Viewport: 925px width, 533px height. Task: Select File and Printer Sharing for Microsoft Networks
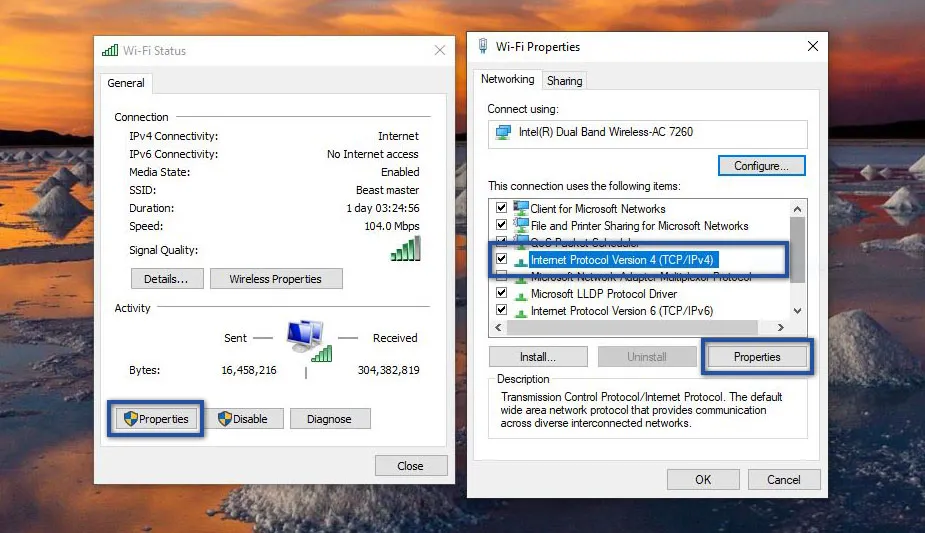click(640, 225)
